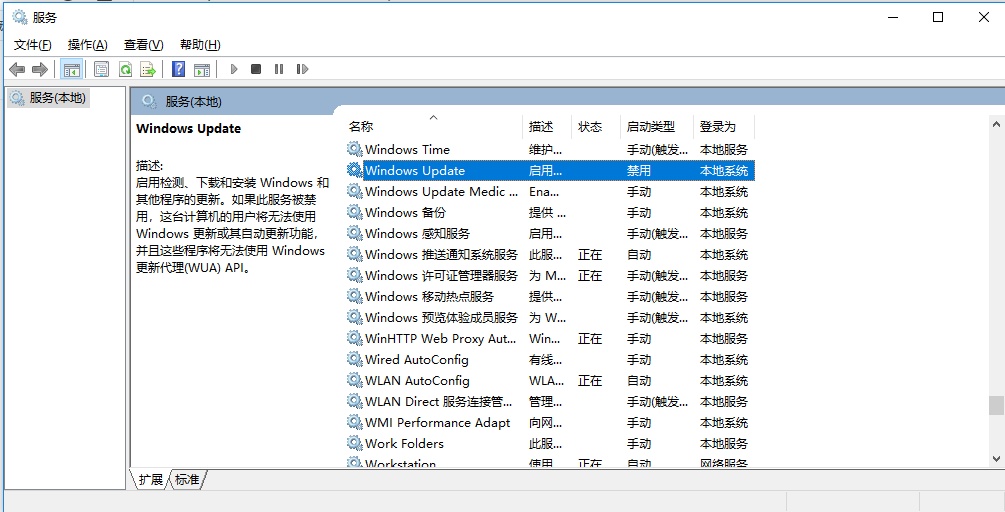Open the 文件(F) menu

pos(33,45)
